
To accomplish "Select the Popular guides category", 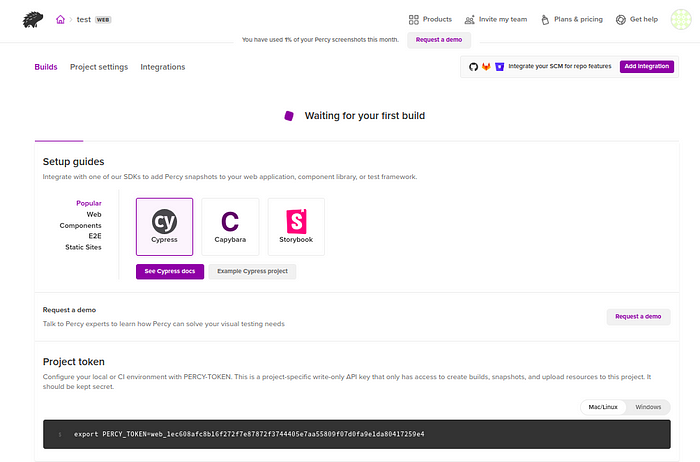I will 88,203.
